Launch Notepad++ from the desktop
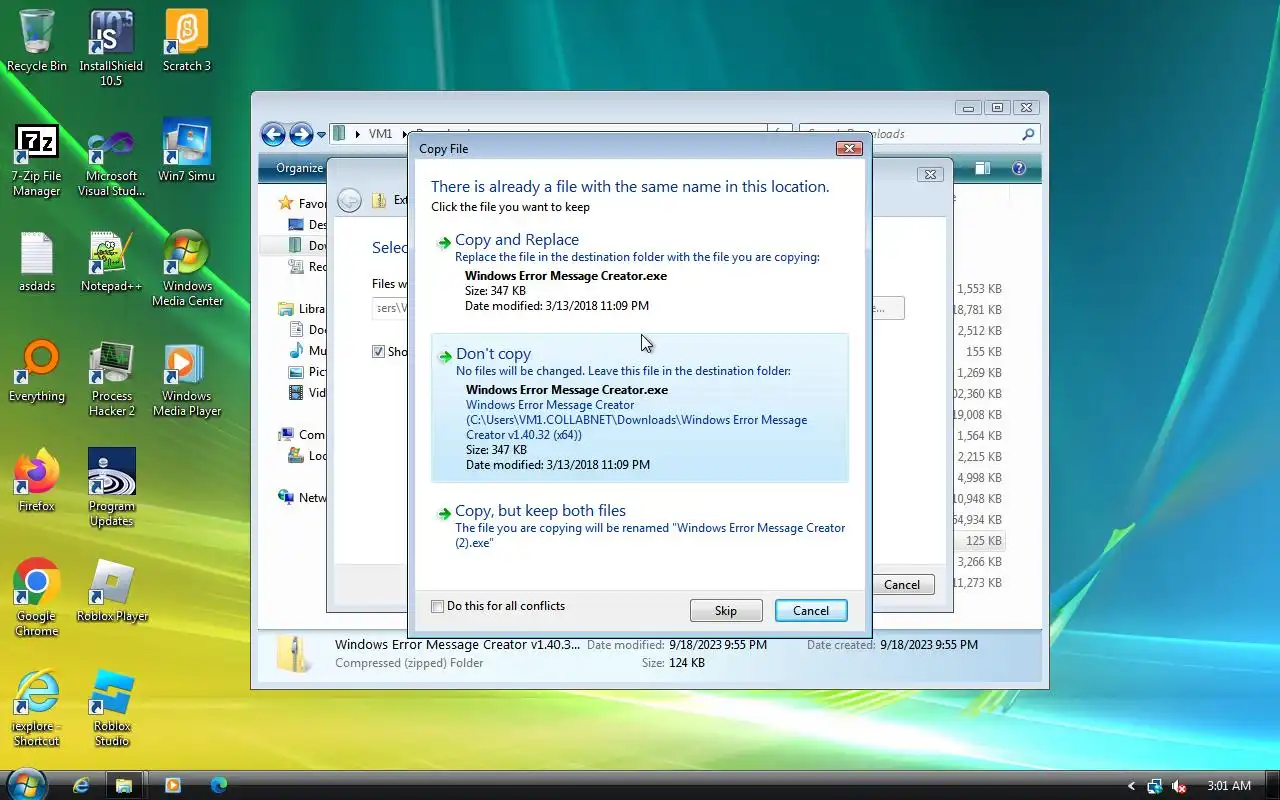 click(x=111, y=262)
